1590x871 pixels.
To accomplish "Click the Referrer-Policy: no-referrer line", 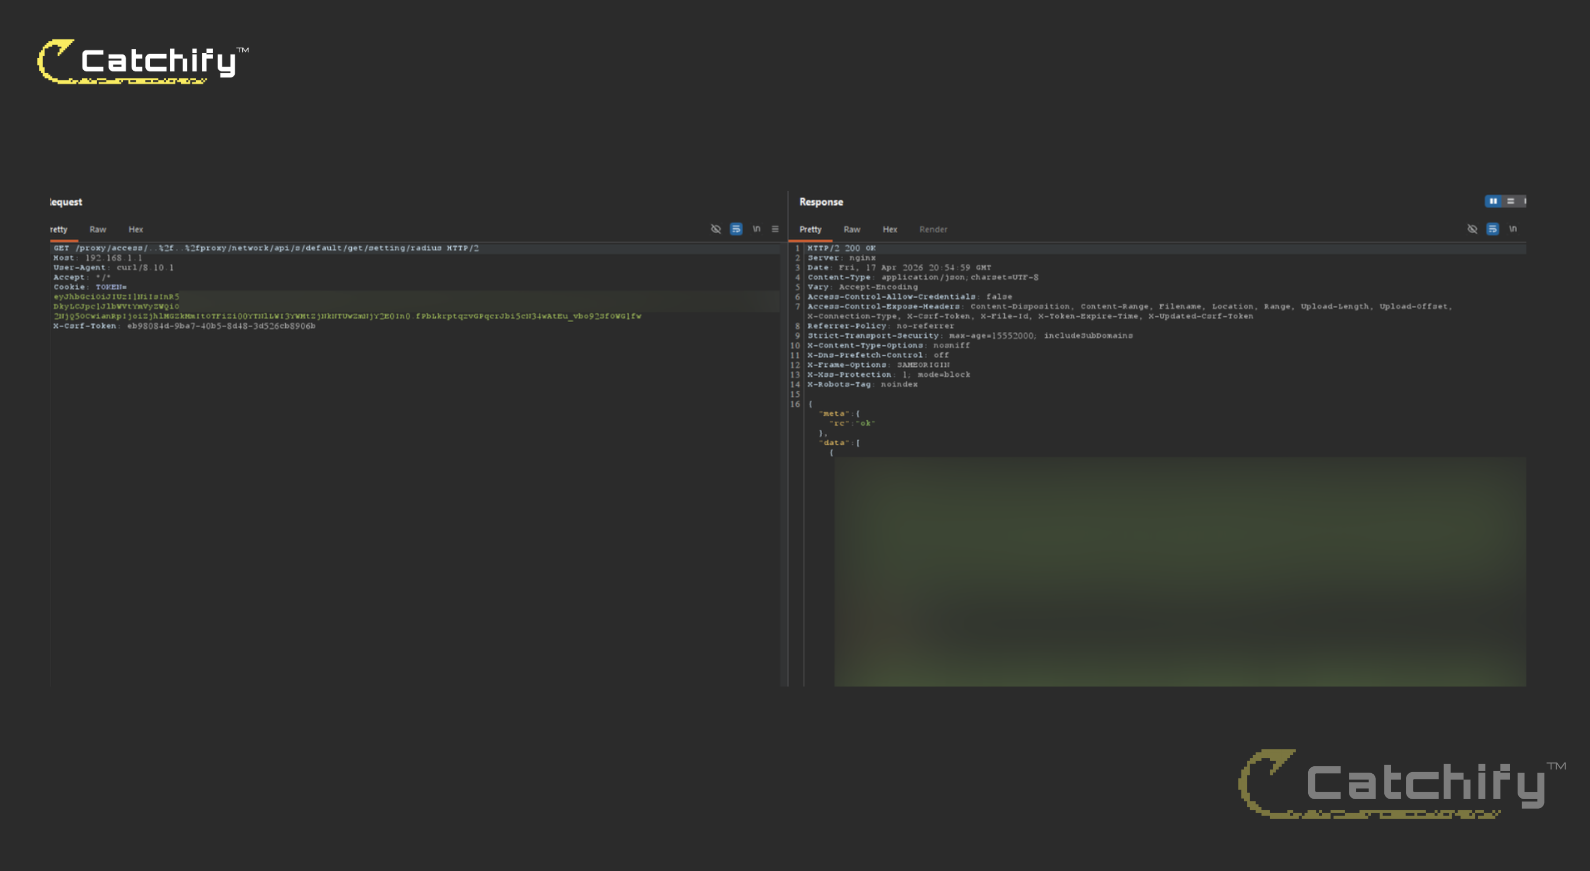I will [x=881, y=326].
